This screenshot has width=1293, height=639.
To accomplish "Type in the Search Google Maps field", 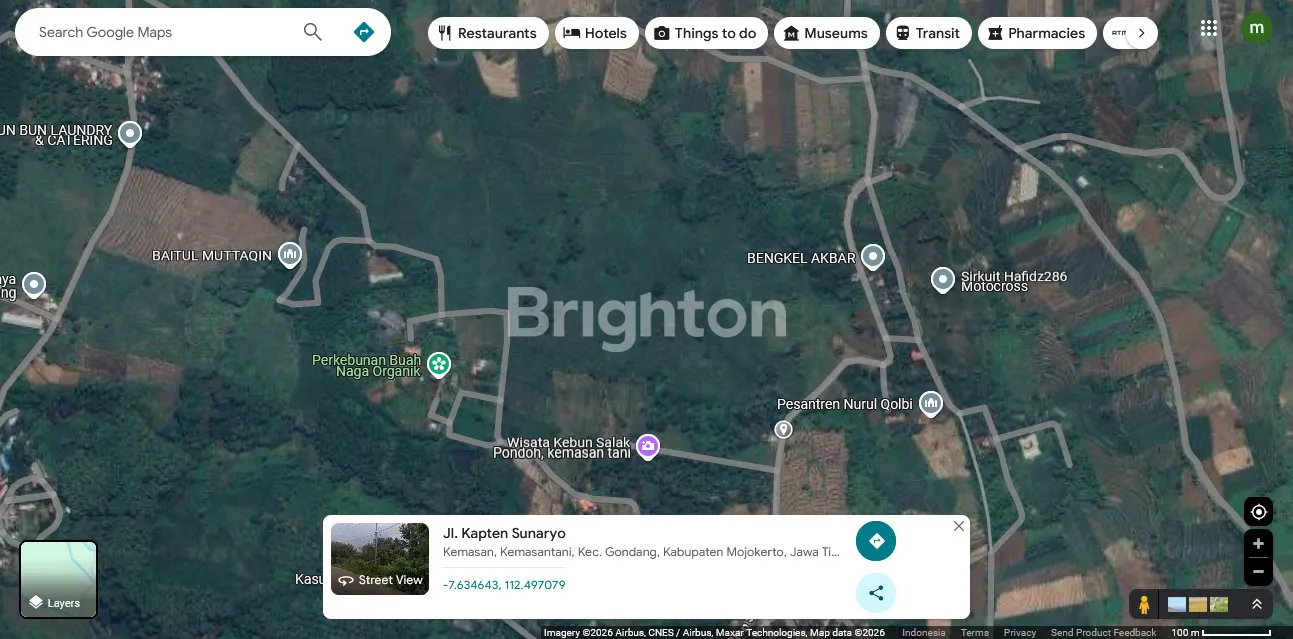I will (160, 32).
